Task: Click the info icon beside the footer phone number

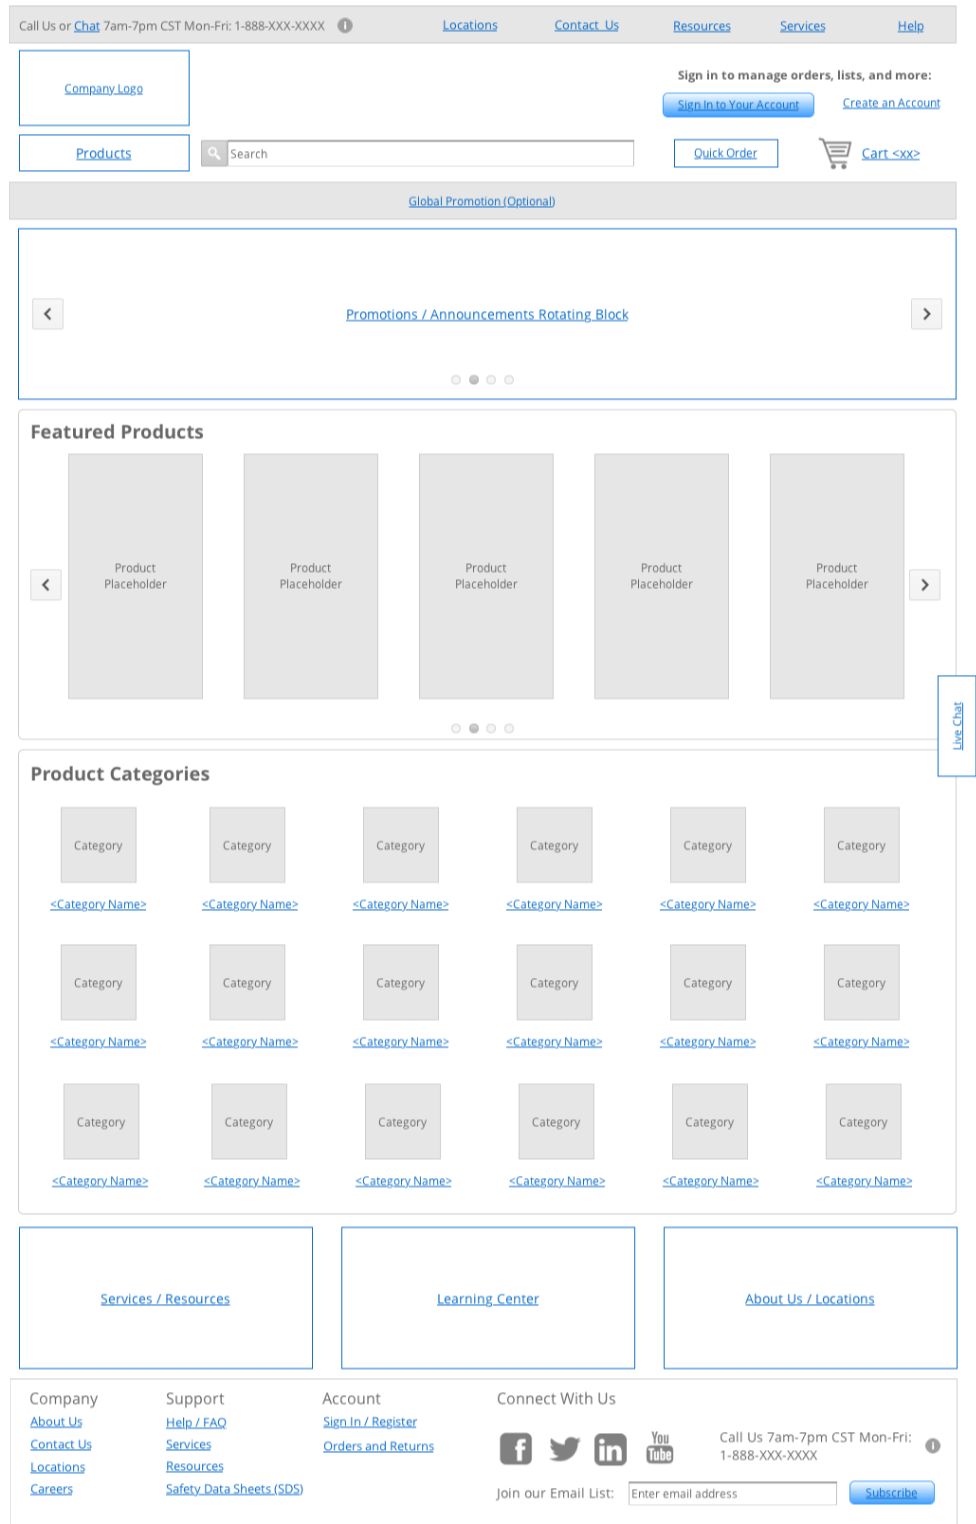Action: point(933,1446)
